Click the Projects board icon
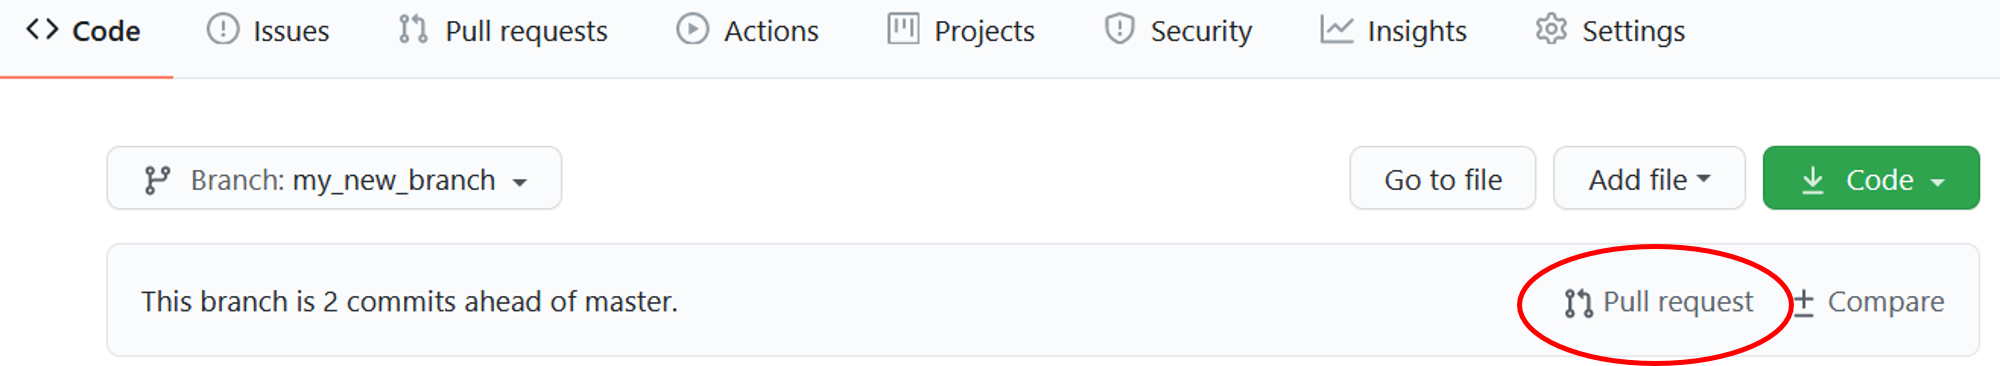 (903, 30)
